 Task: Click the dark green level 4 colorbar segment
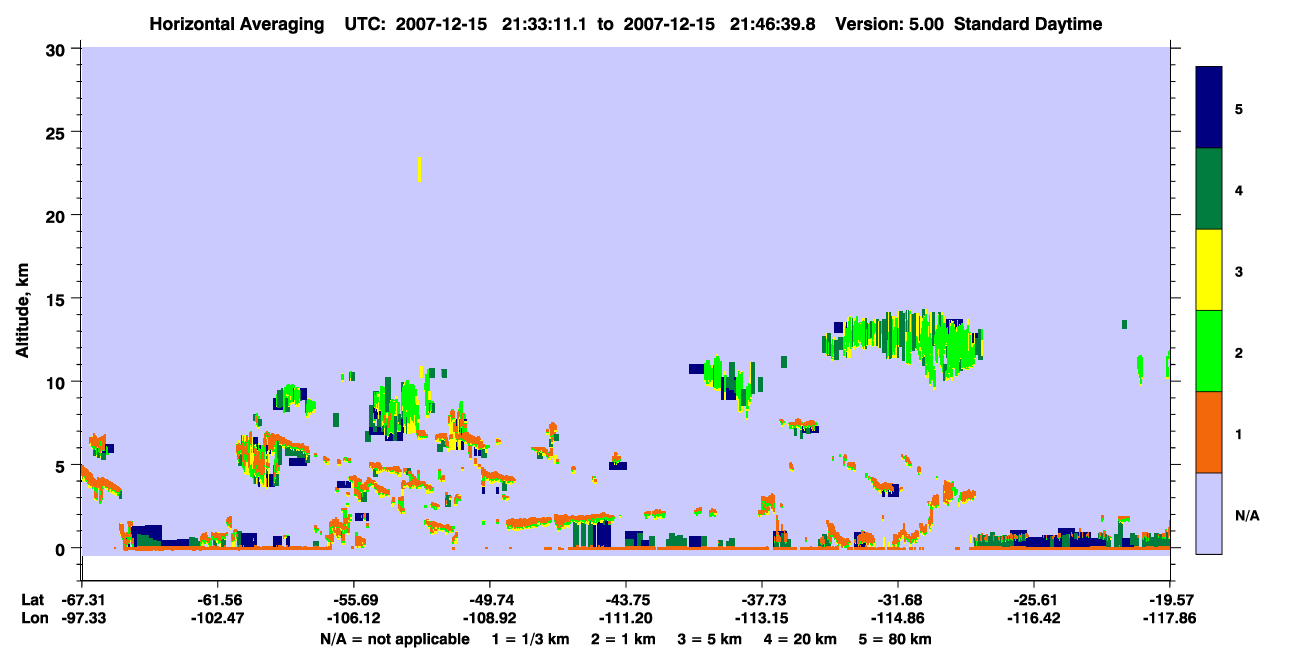click(x=1209, y=189)
